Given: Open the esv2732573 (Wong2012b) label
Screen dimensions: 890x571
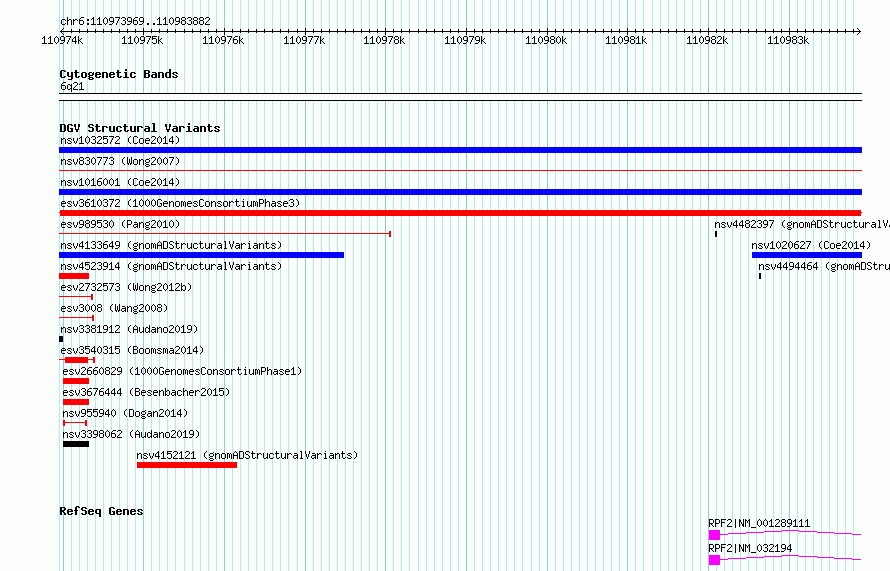Looking at the screenshot, I should click(x=126, y=287).
